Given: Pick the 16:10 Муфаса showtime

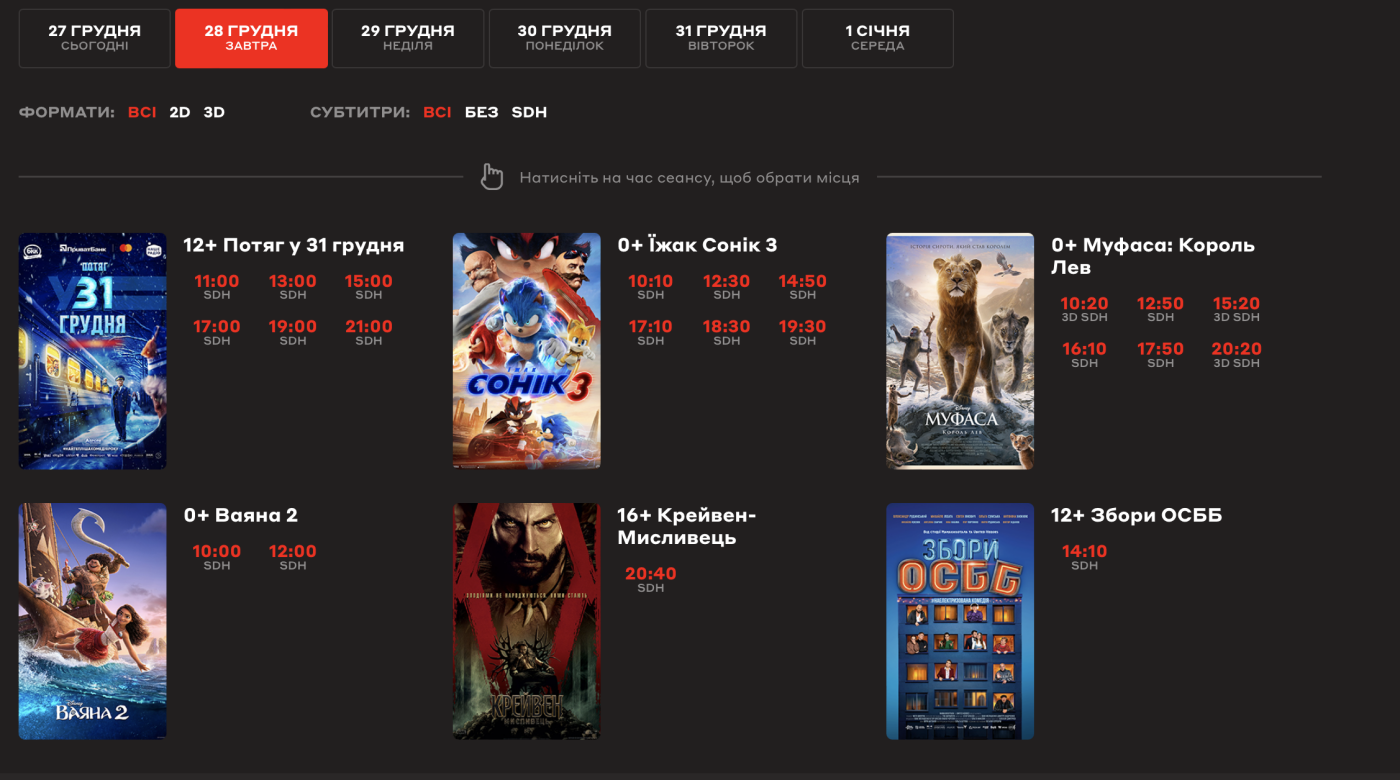Looking at the screenshot, I should click(x=1085, y=355).
